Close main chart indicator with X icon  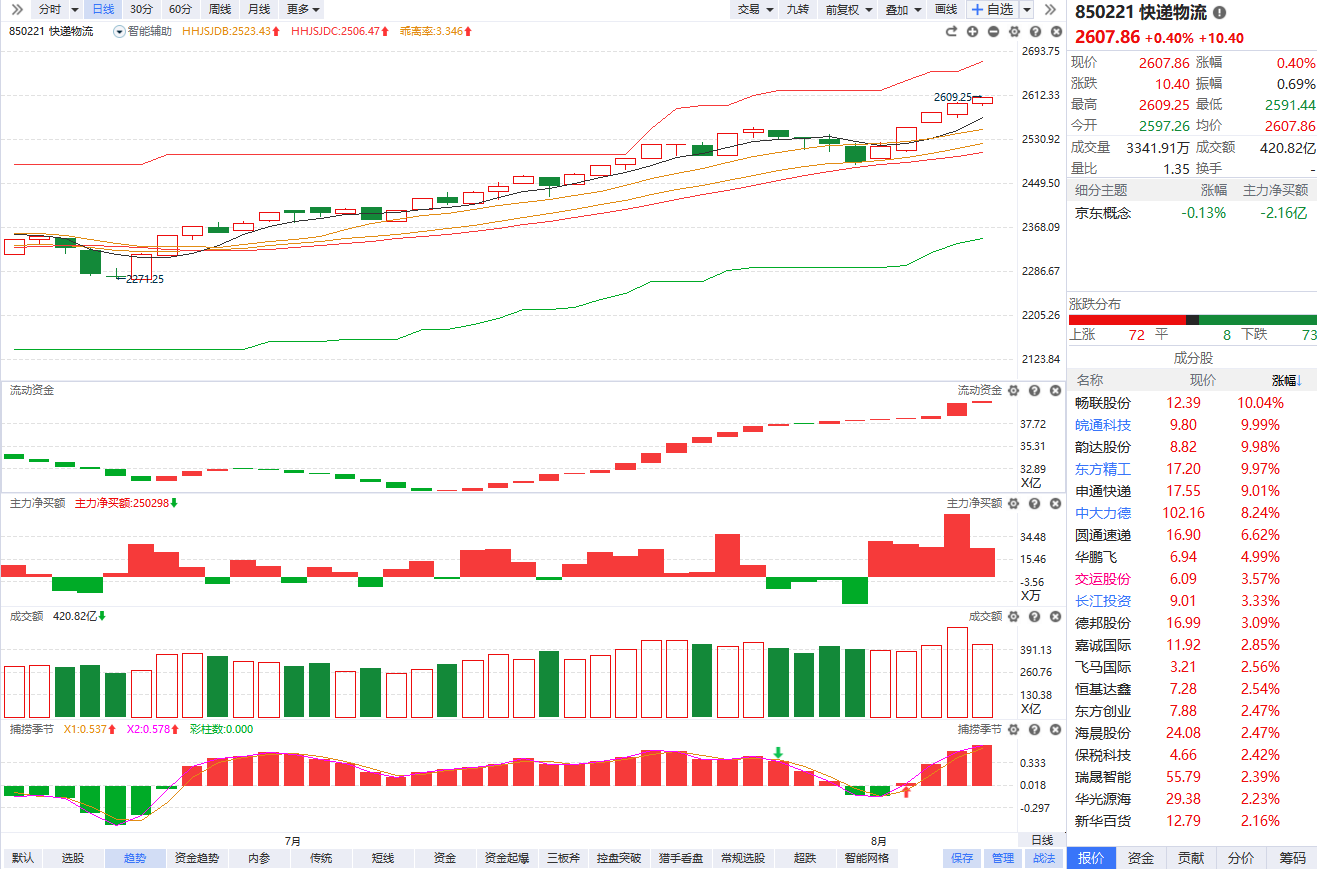pyautogui.click(x=1054, y=32)
